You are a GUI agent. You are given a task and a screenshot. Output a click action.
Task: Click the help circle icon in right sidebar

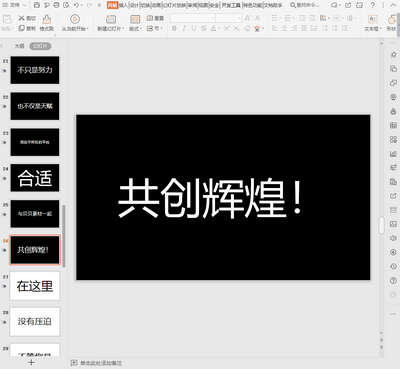[393, 280]
